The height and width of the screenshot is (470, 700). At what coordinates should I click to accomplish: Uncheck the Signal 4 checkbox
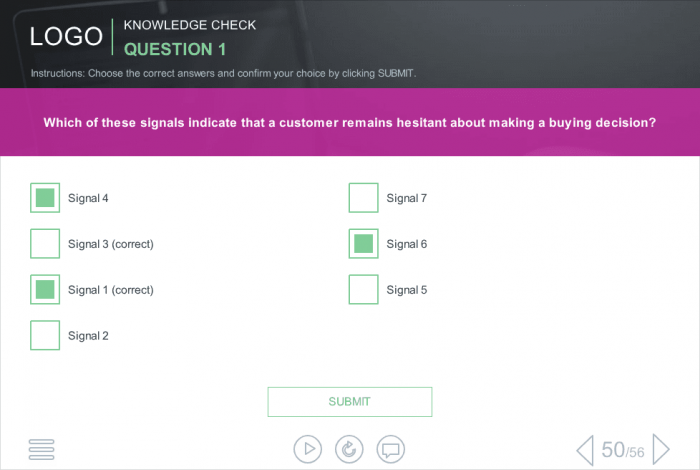[45, 198]
